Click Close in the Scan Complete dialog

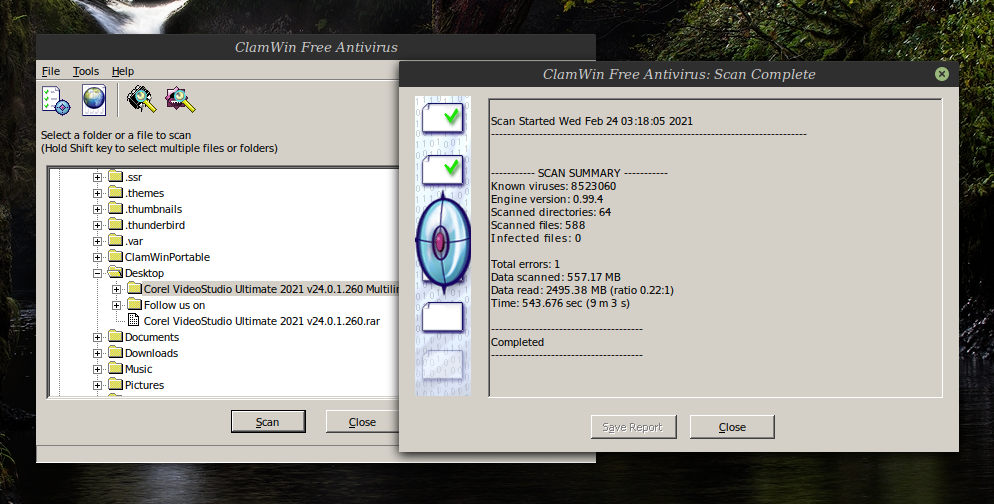click(x=732, y=427)
